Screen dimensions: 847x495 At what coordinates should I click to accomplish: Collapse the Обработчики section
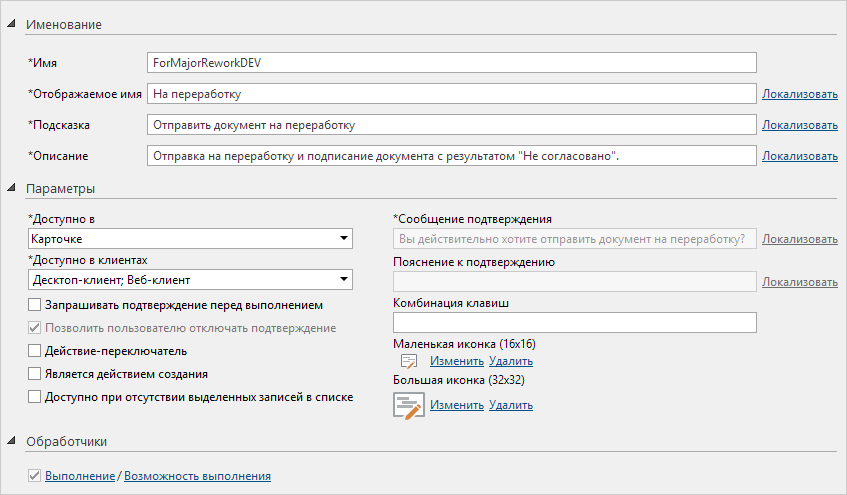click(12, 441)
